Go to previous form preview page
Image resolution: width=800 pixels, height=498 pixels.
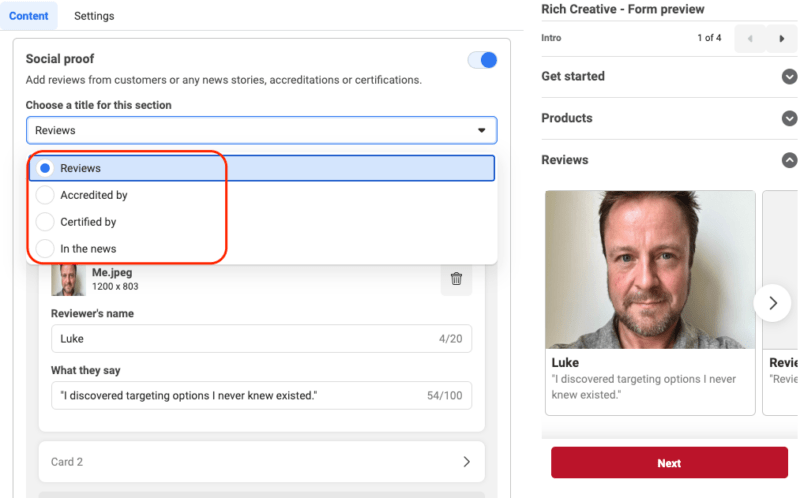click(750, 39)
